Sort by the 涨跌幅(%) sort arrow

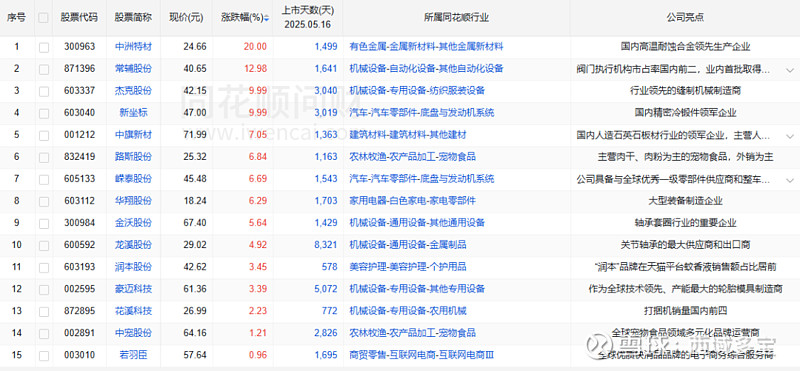(266, 18)
